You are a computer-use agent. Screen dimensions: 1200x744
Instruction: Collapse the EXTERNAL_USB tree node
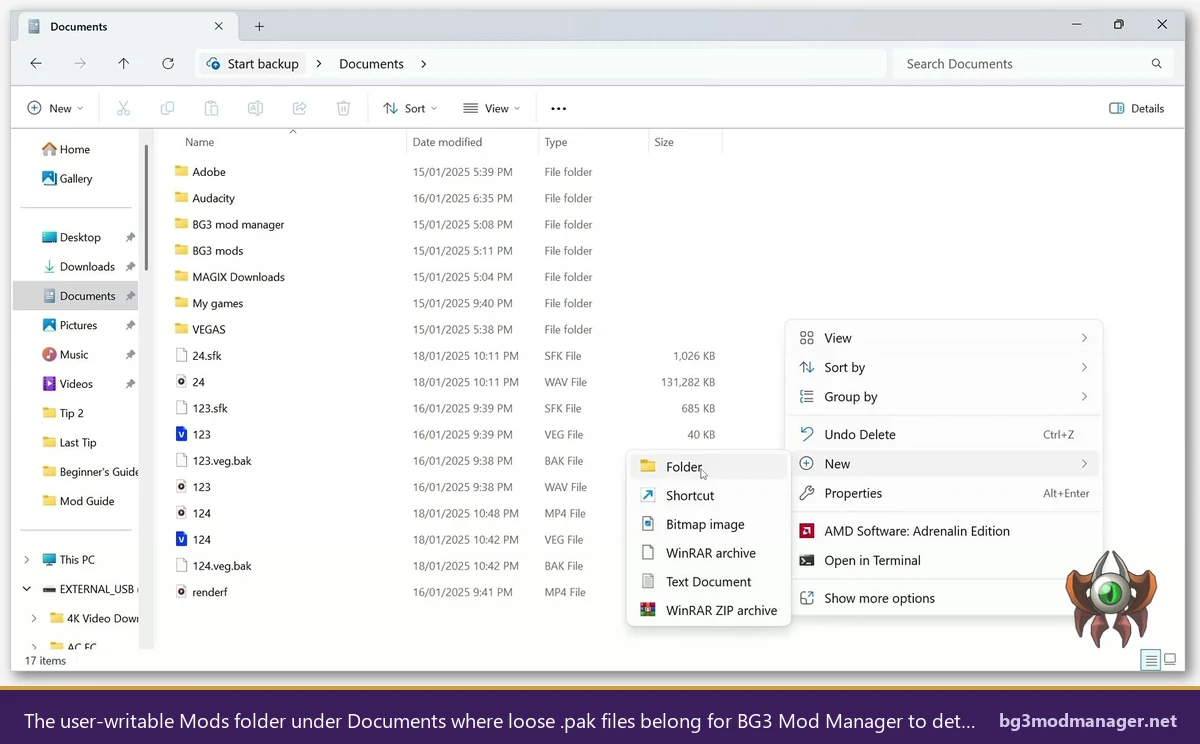tap(27, 589)
